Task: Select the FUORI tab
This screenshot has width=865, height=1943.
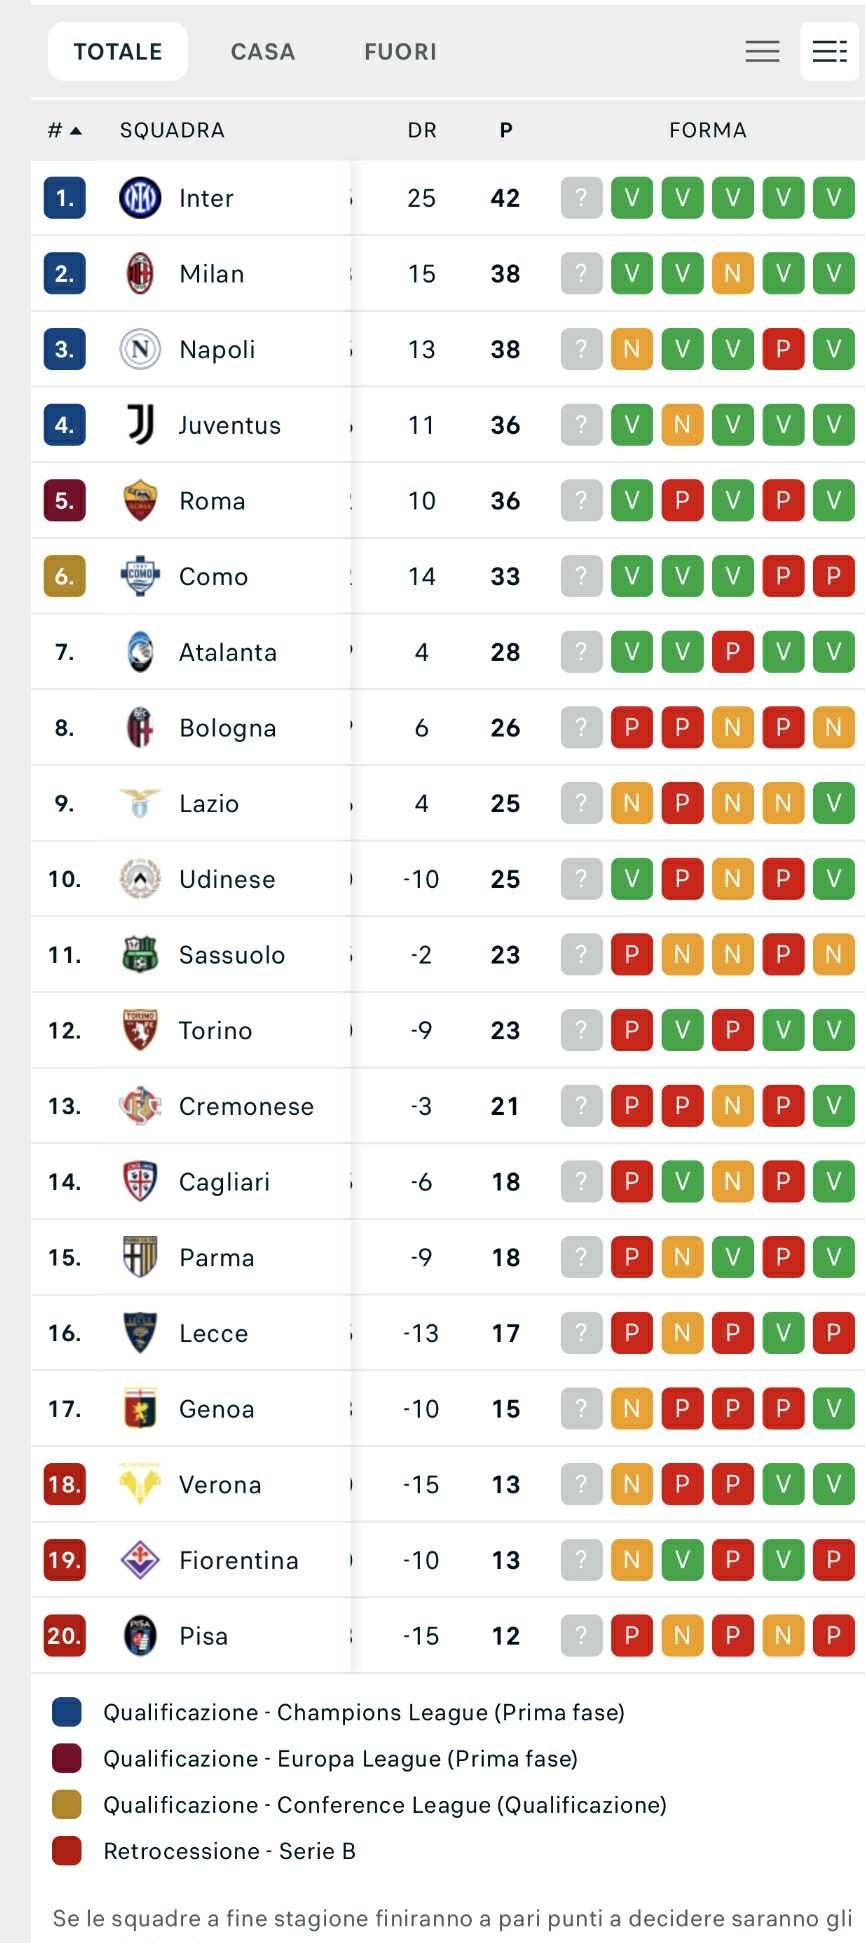Action: 400,52
